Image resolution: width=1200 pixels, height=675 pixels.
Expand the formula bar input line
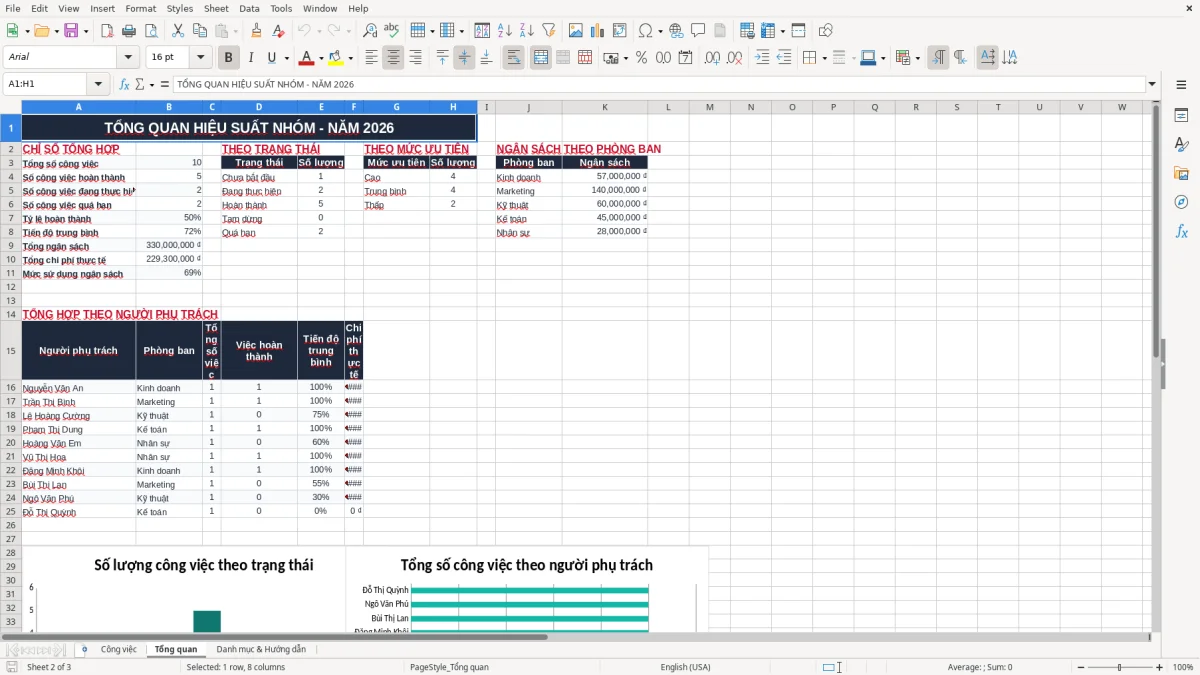pos(1152,85)
